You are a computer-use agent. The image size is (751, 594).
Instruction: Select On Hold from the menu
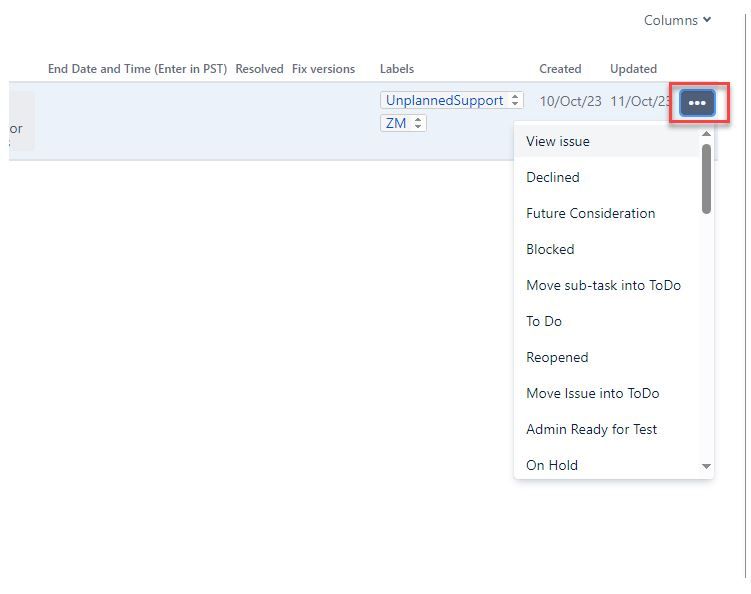click(606, 465)
